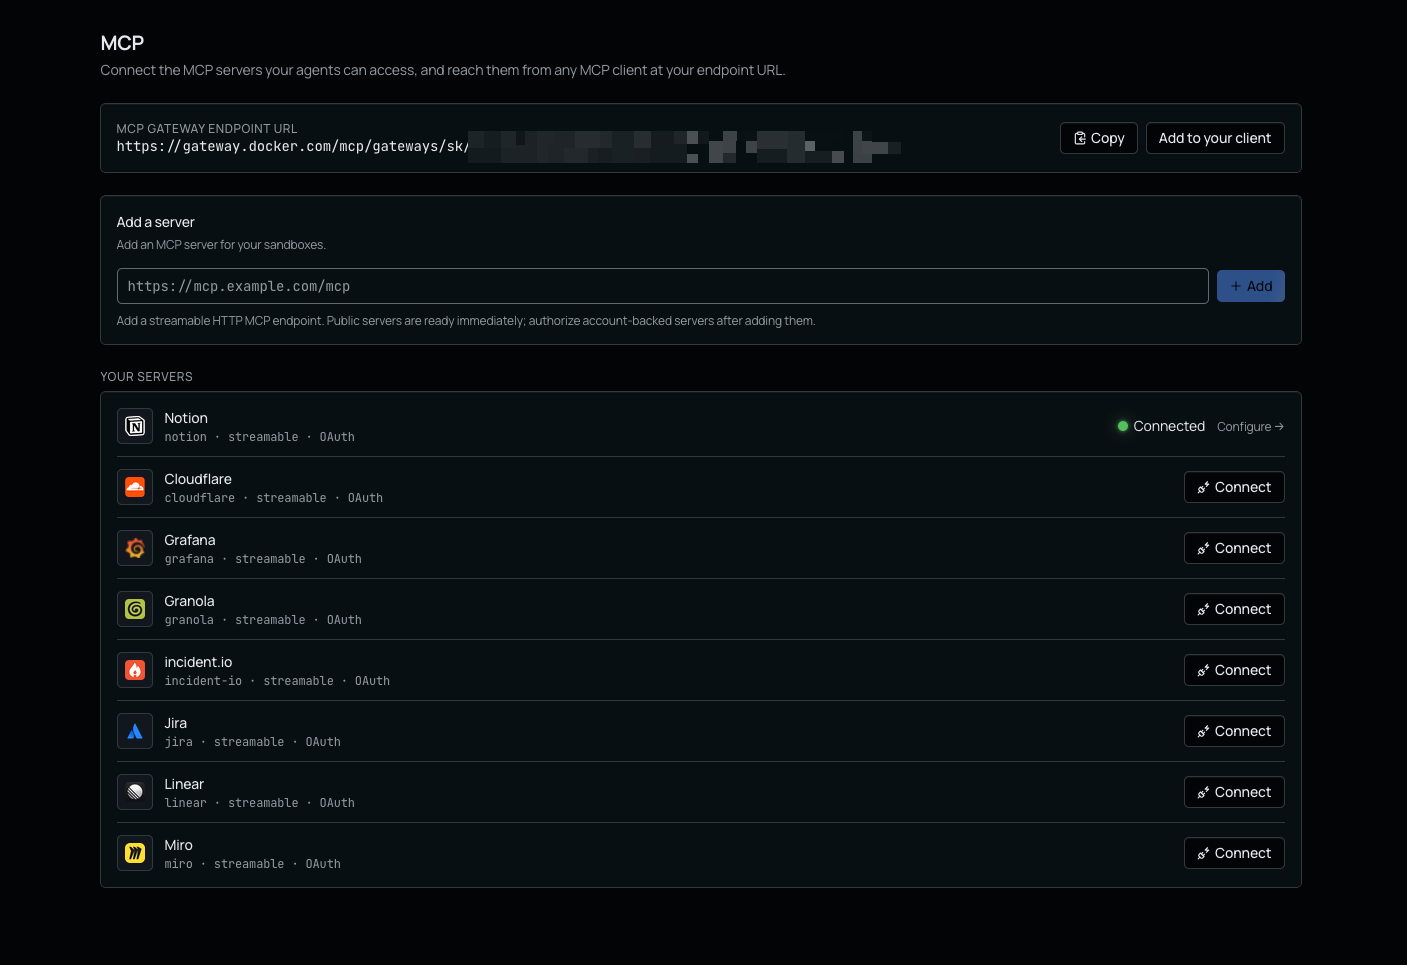Connect the incident.io server
1407x965 pixels.
tap(1234, 670)
